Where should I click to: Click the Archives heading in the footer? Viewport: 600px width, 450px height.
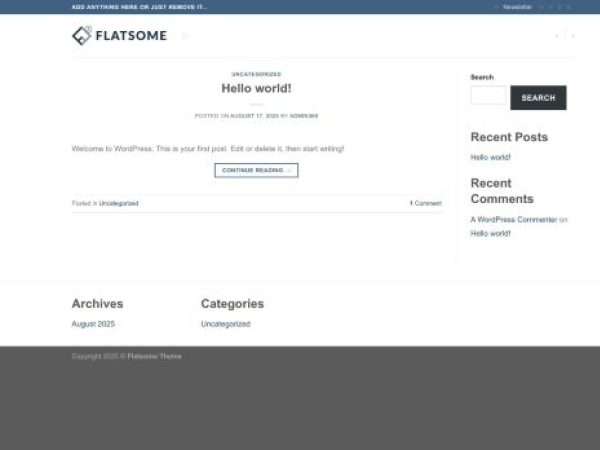(97, 303)
